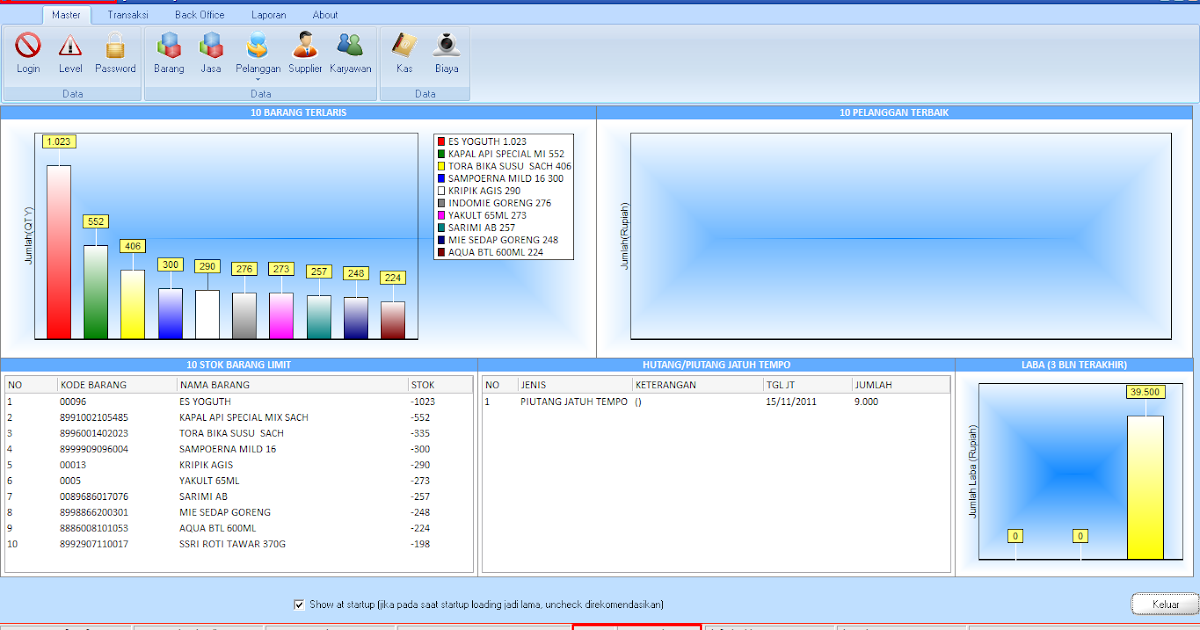Viewport: 1200px width, 630px height.
Task: Click the yellow TORA BIKA SUSU legend swatch
Action: tap(441, 166)
